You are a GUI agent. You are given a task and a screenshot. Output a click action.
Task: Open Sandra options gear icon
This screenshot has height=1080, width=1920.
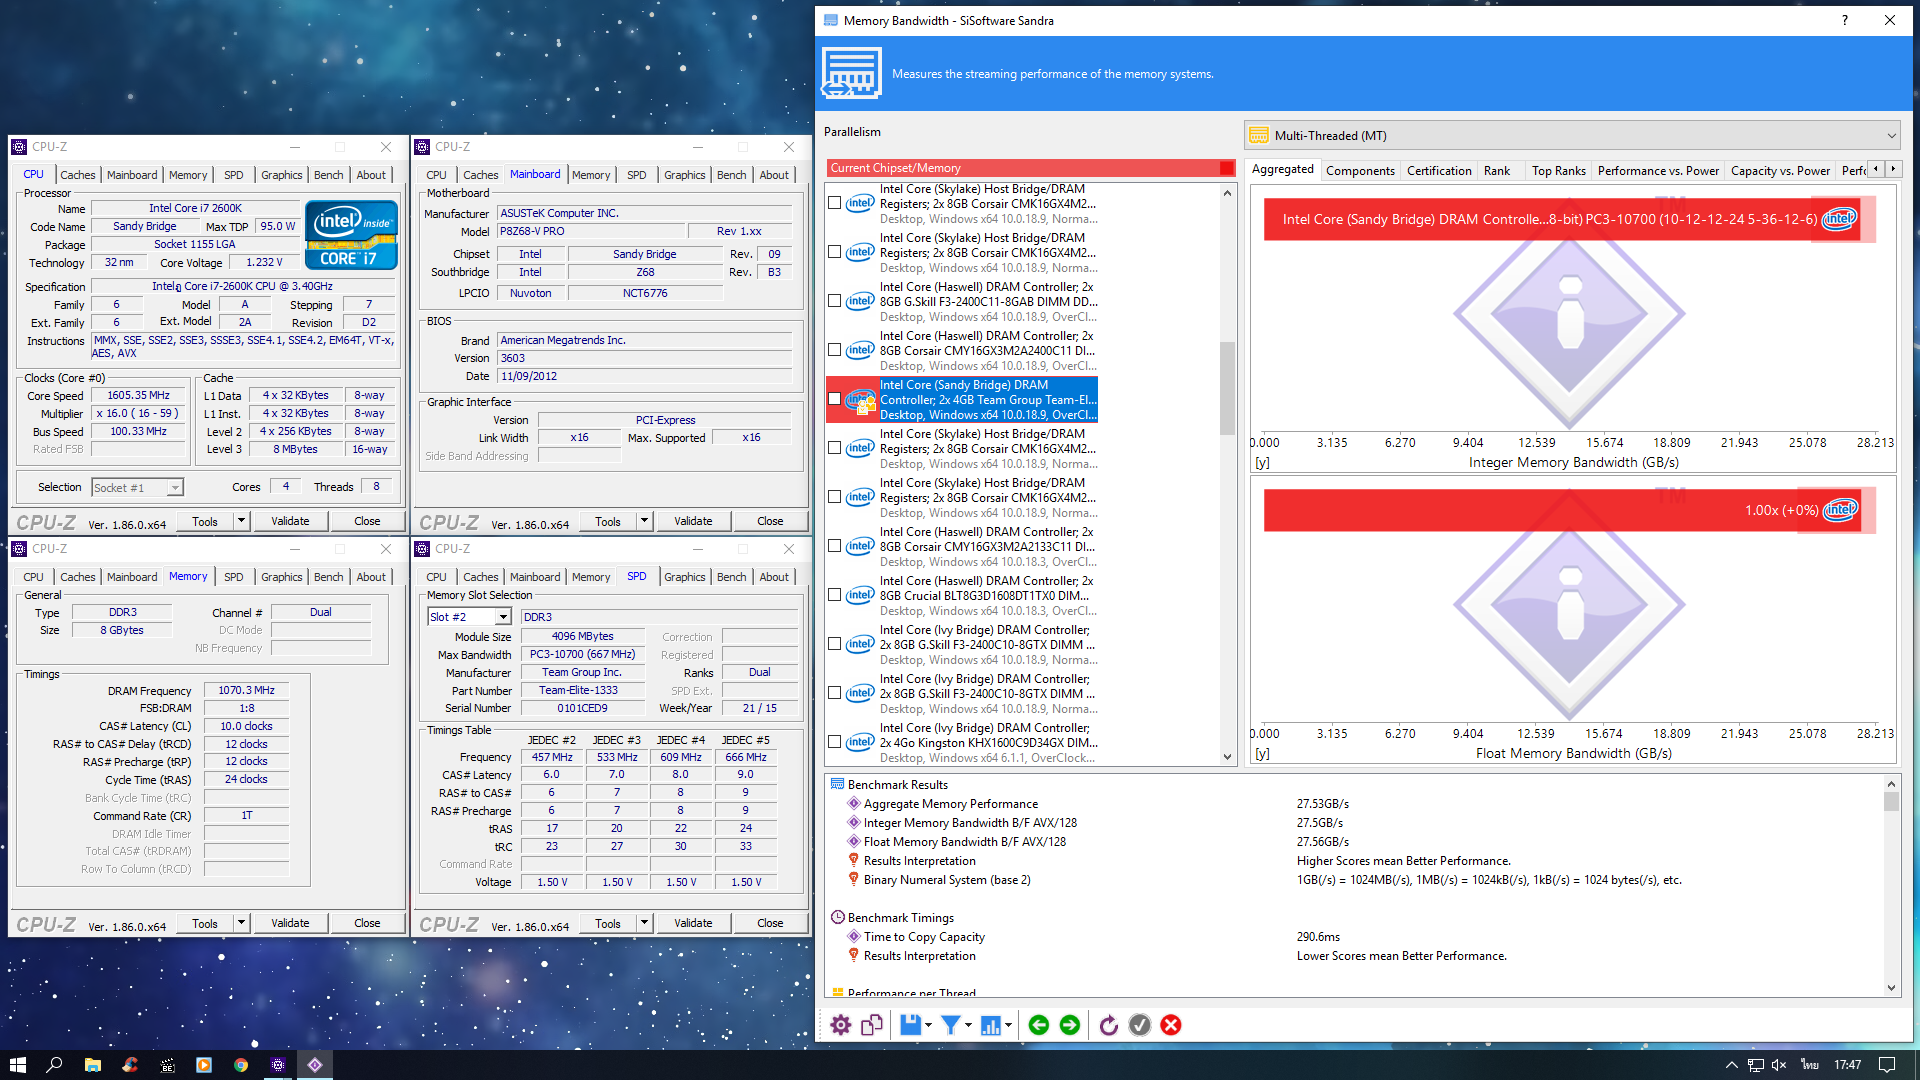(840, 1025)
